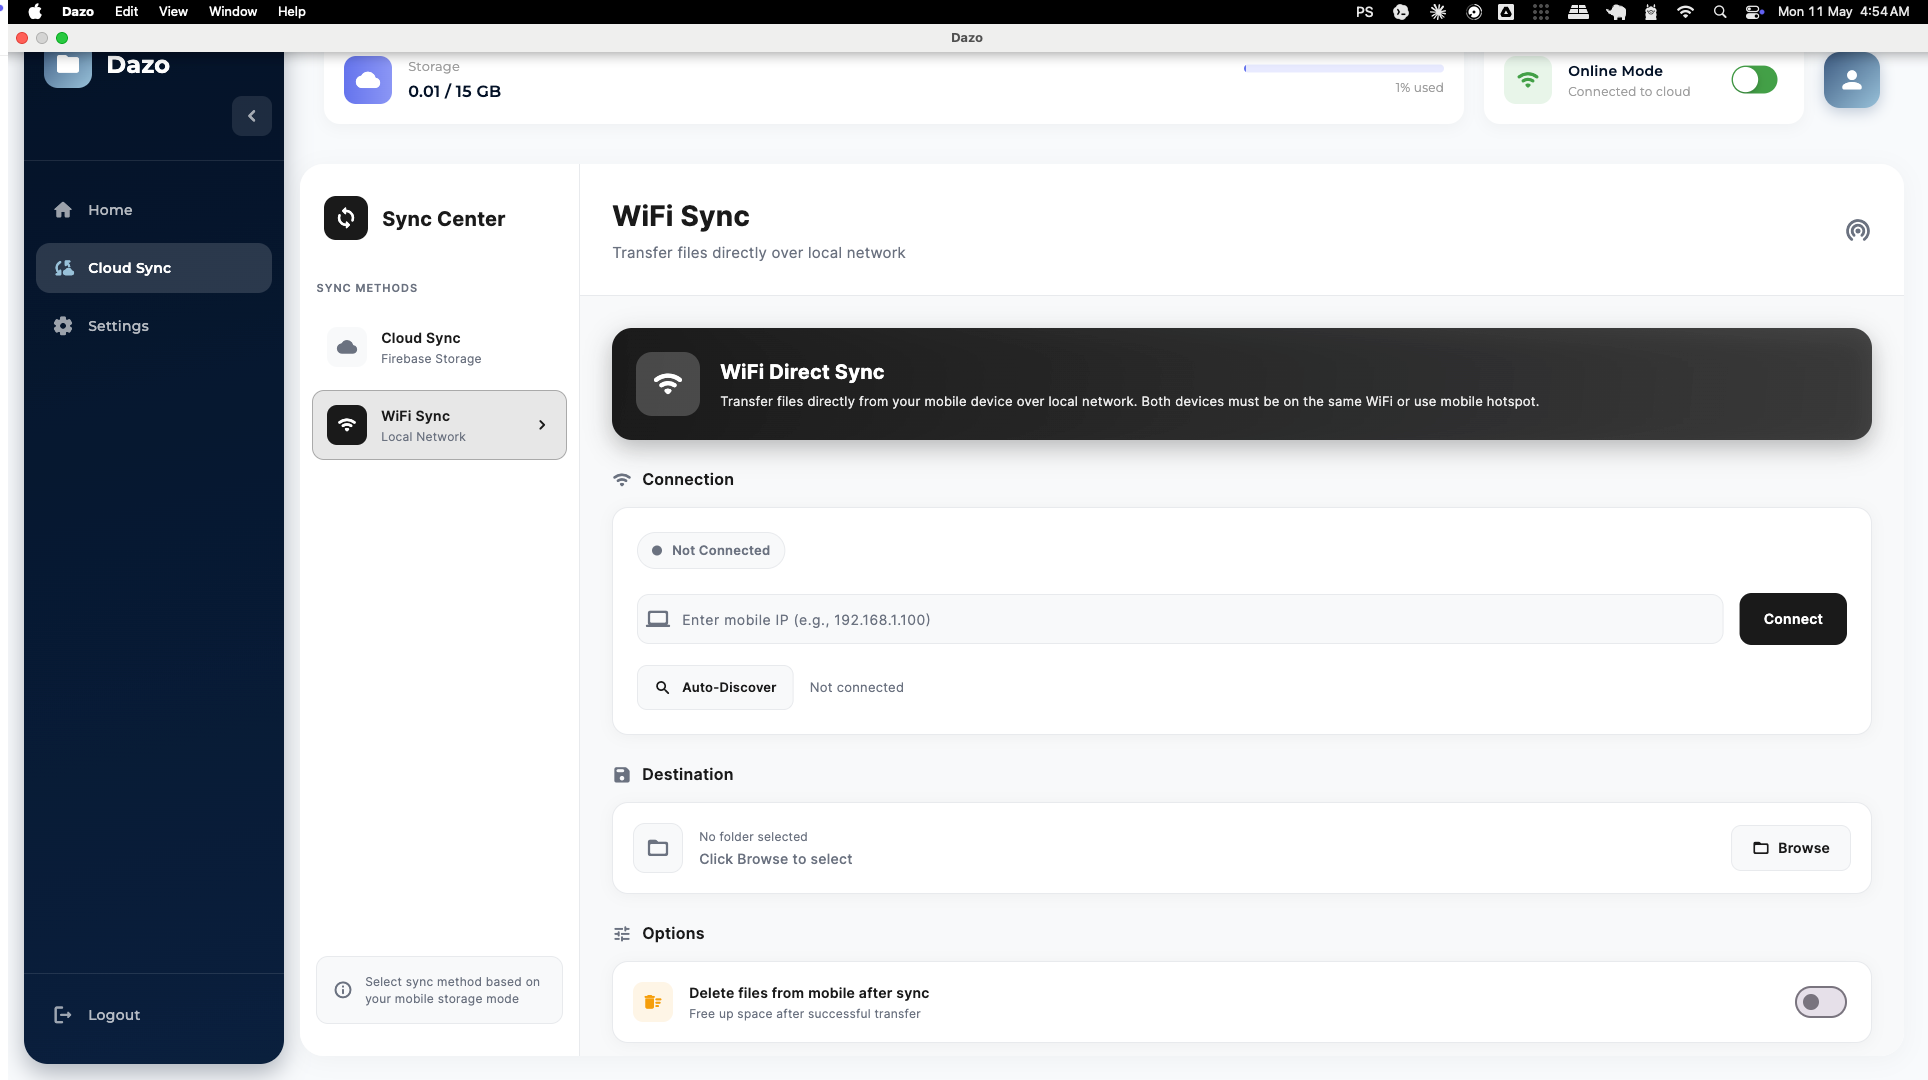This screenshot has height=1080, width=1928.
Task: Collapse the sidebar with the chevron button
Action: point(252,116)
